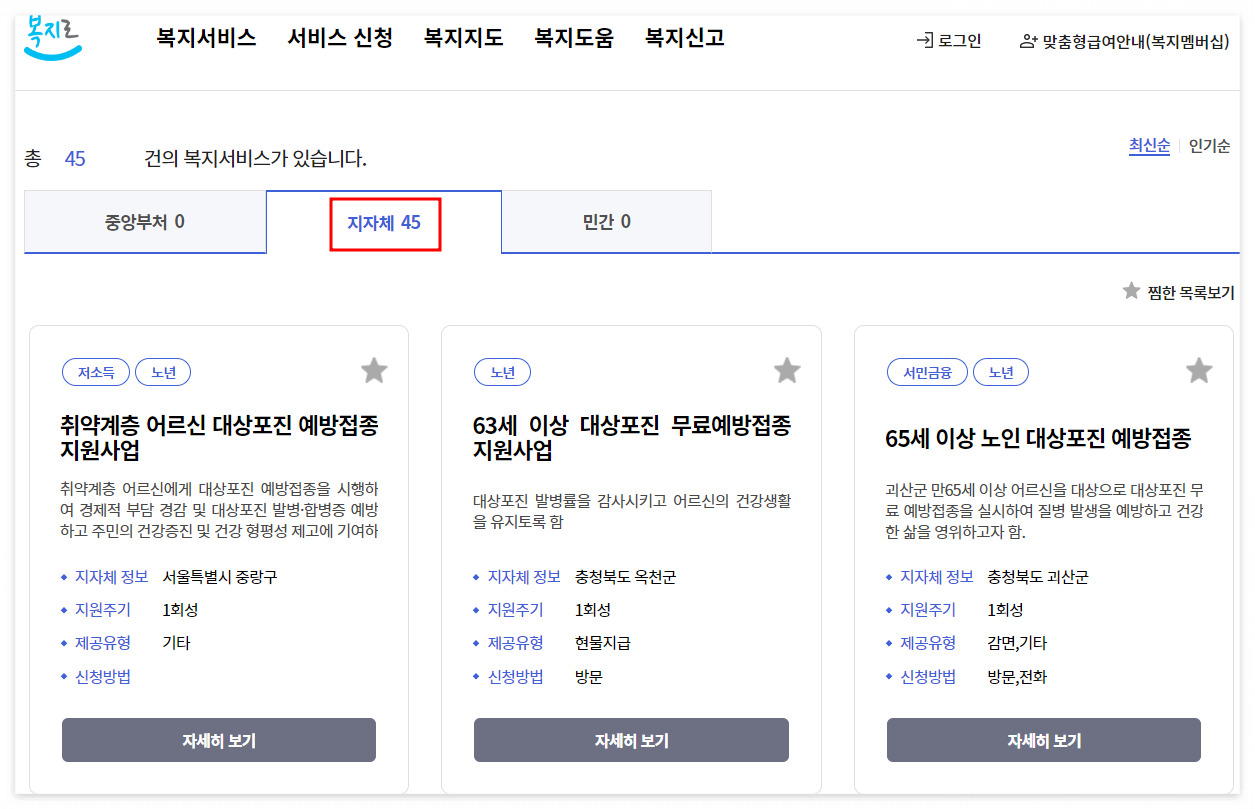This screenshot has height=809, width=1255.
Task: Click the text 충청북도 옥천군
Action: tap(626, 577)
